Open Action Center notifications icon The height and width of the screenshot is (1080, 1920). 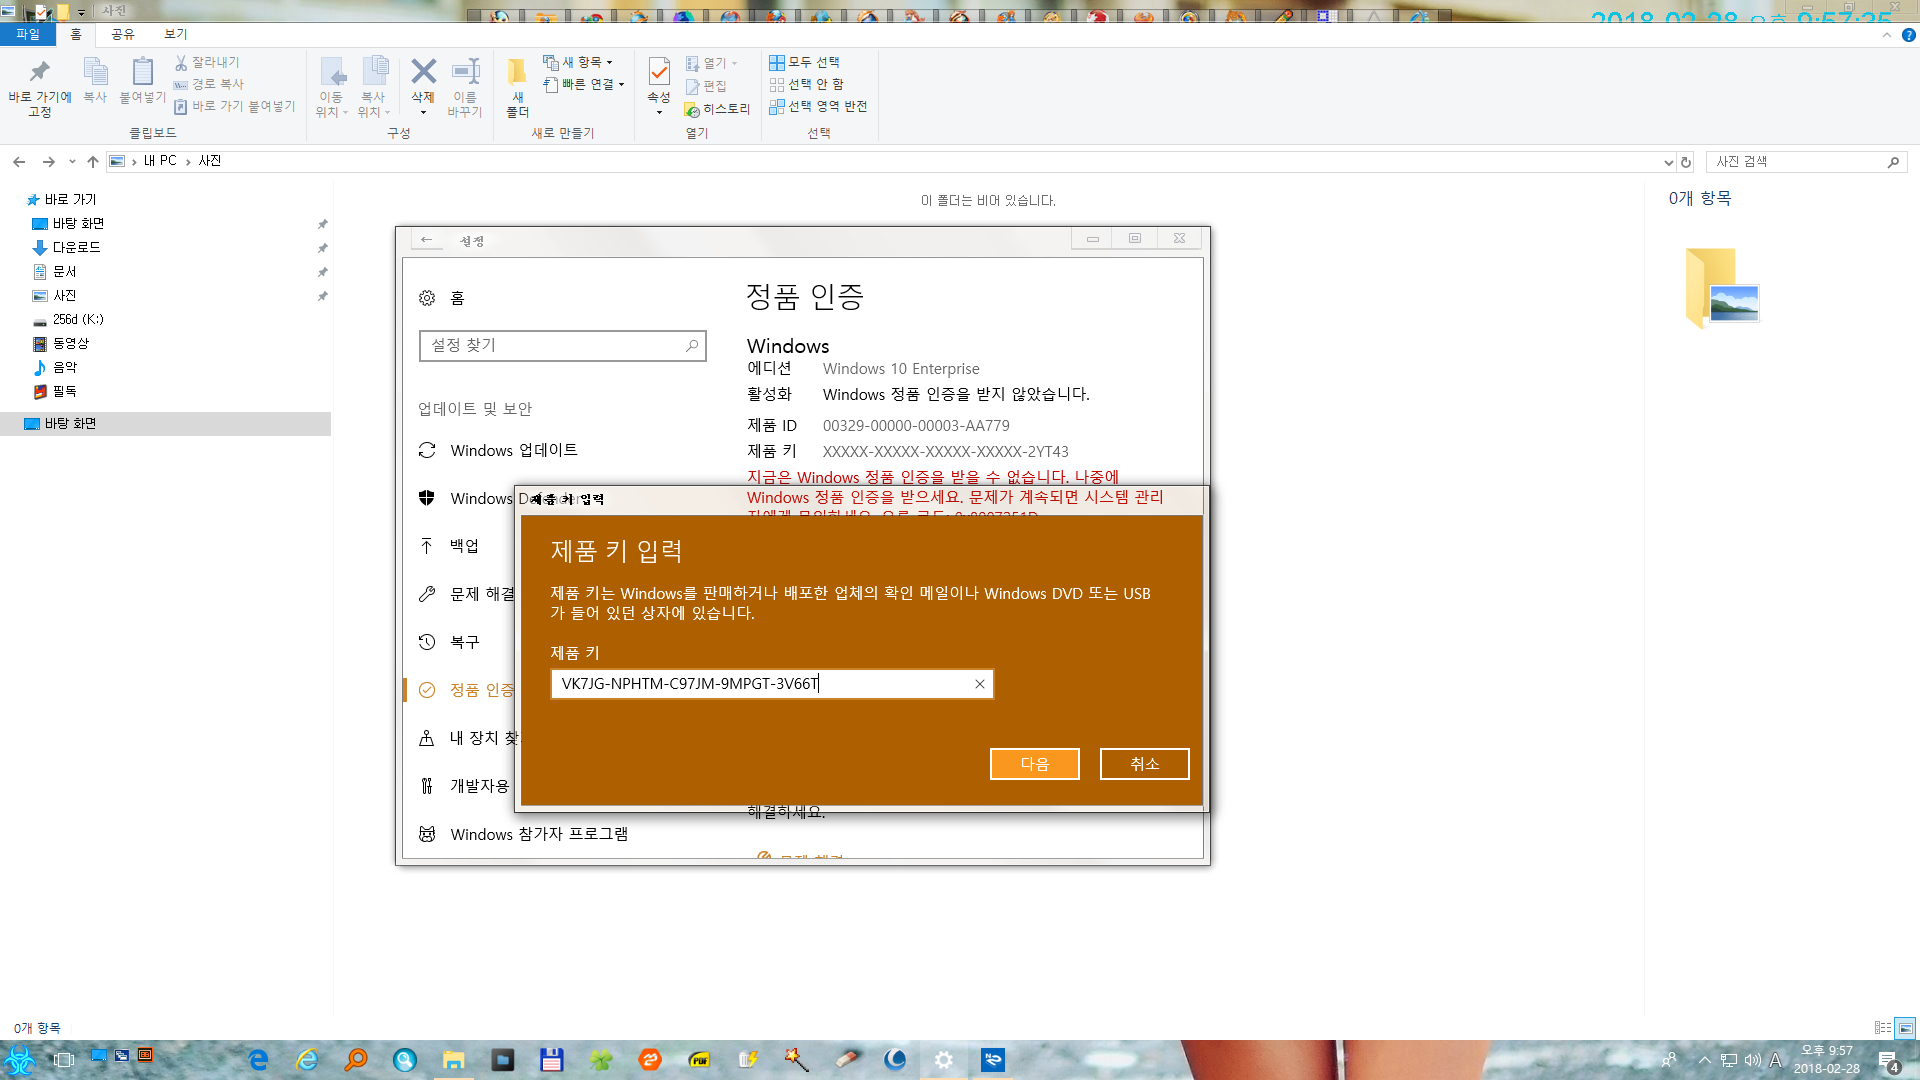point(1888,1061)
